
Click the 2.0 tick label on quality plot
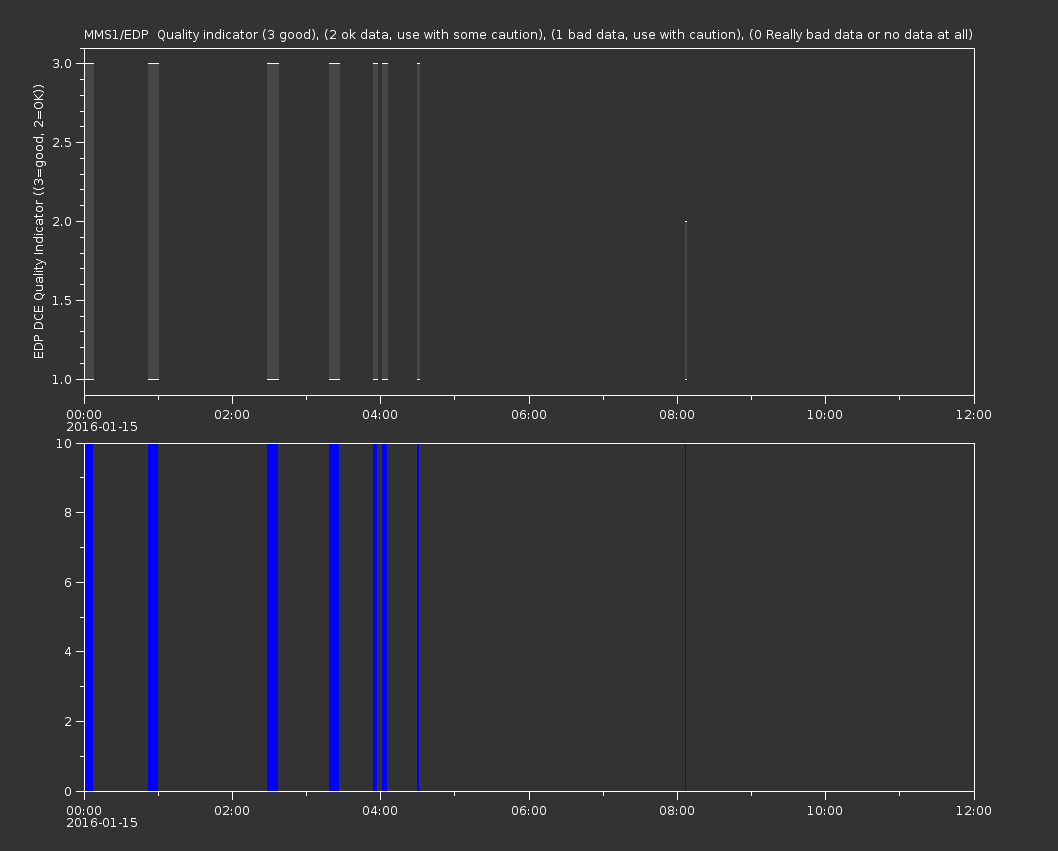pos(62,221)
